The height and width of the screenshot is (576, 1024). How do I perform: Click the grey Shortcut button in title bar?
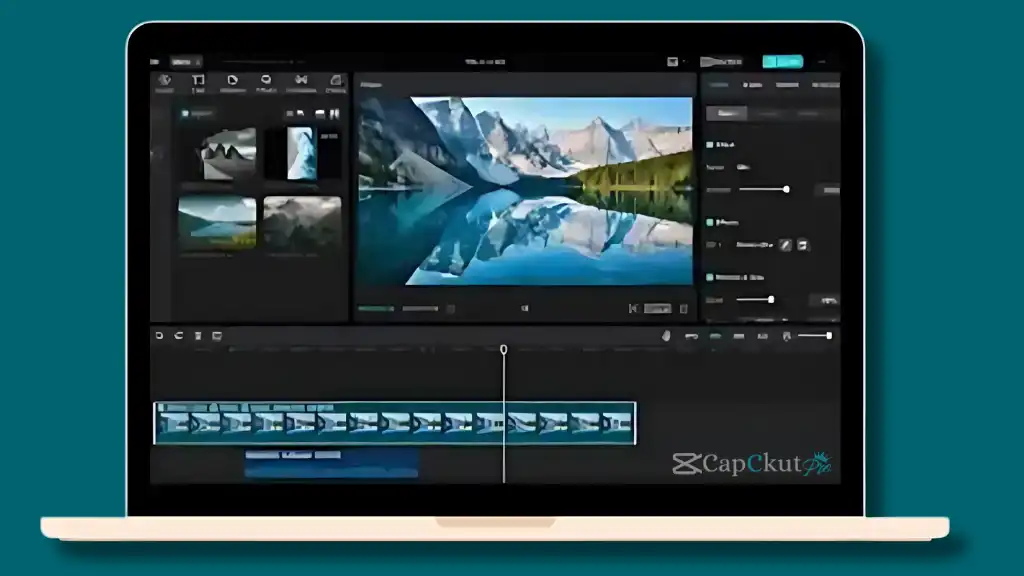tap(722, 61)
